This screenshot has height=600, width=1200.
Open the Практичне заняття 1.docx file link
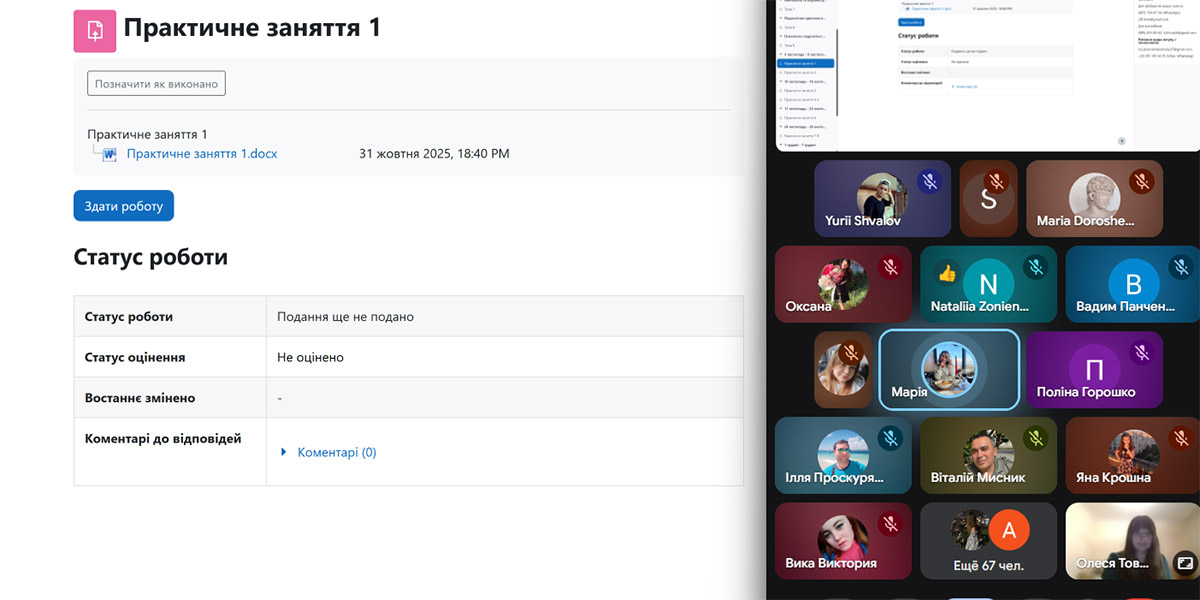[x=202, y=154]
